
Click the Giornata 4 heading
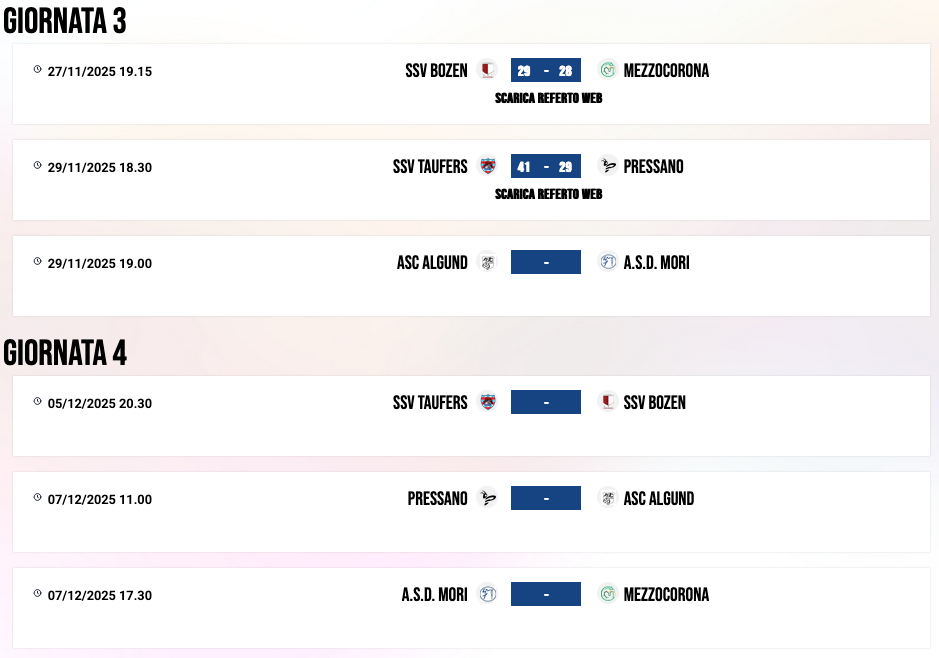coord(65,352)
